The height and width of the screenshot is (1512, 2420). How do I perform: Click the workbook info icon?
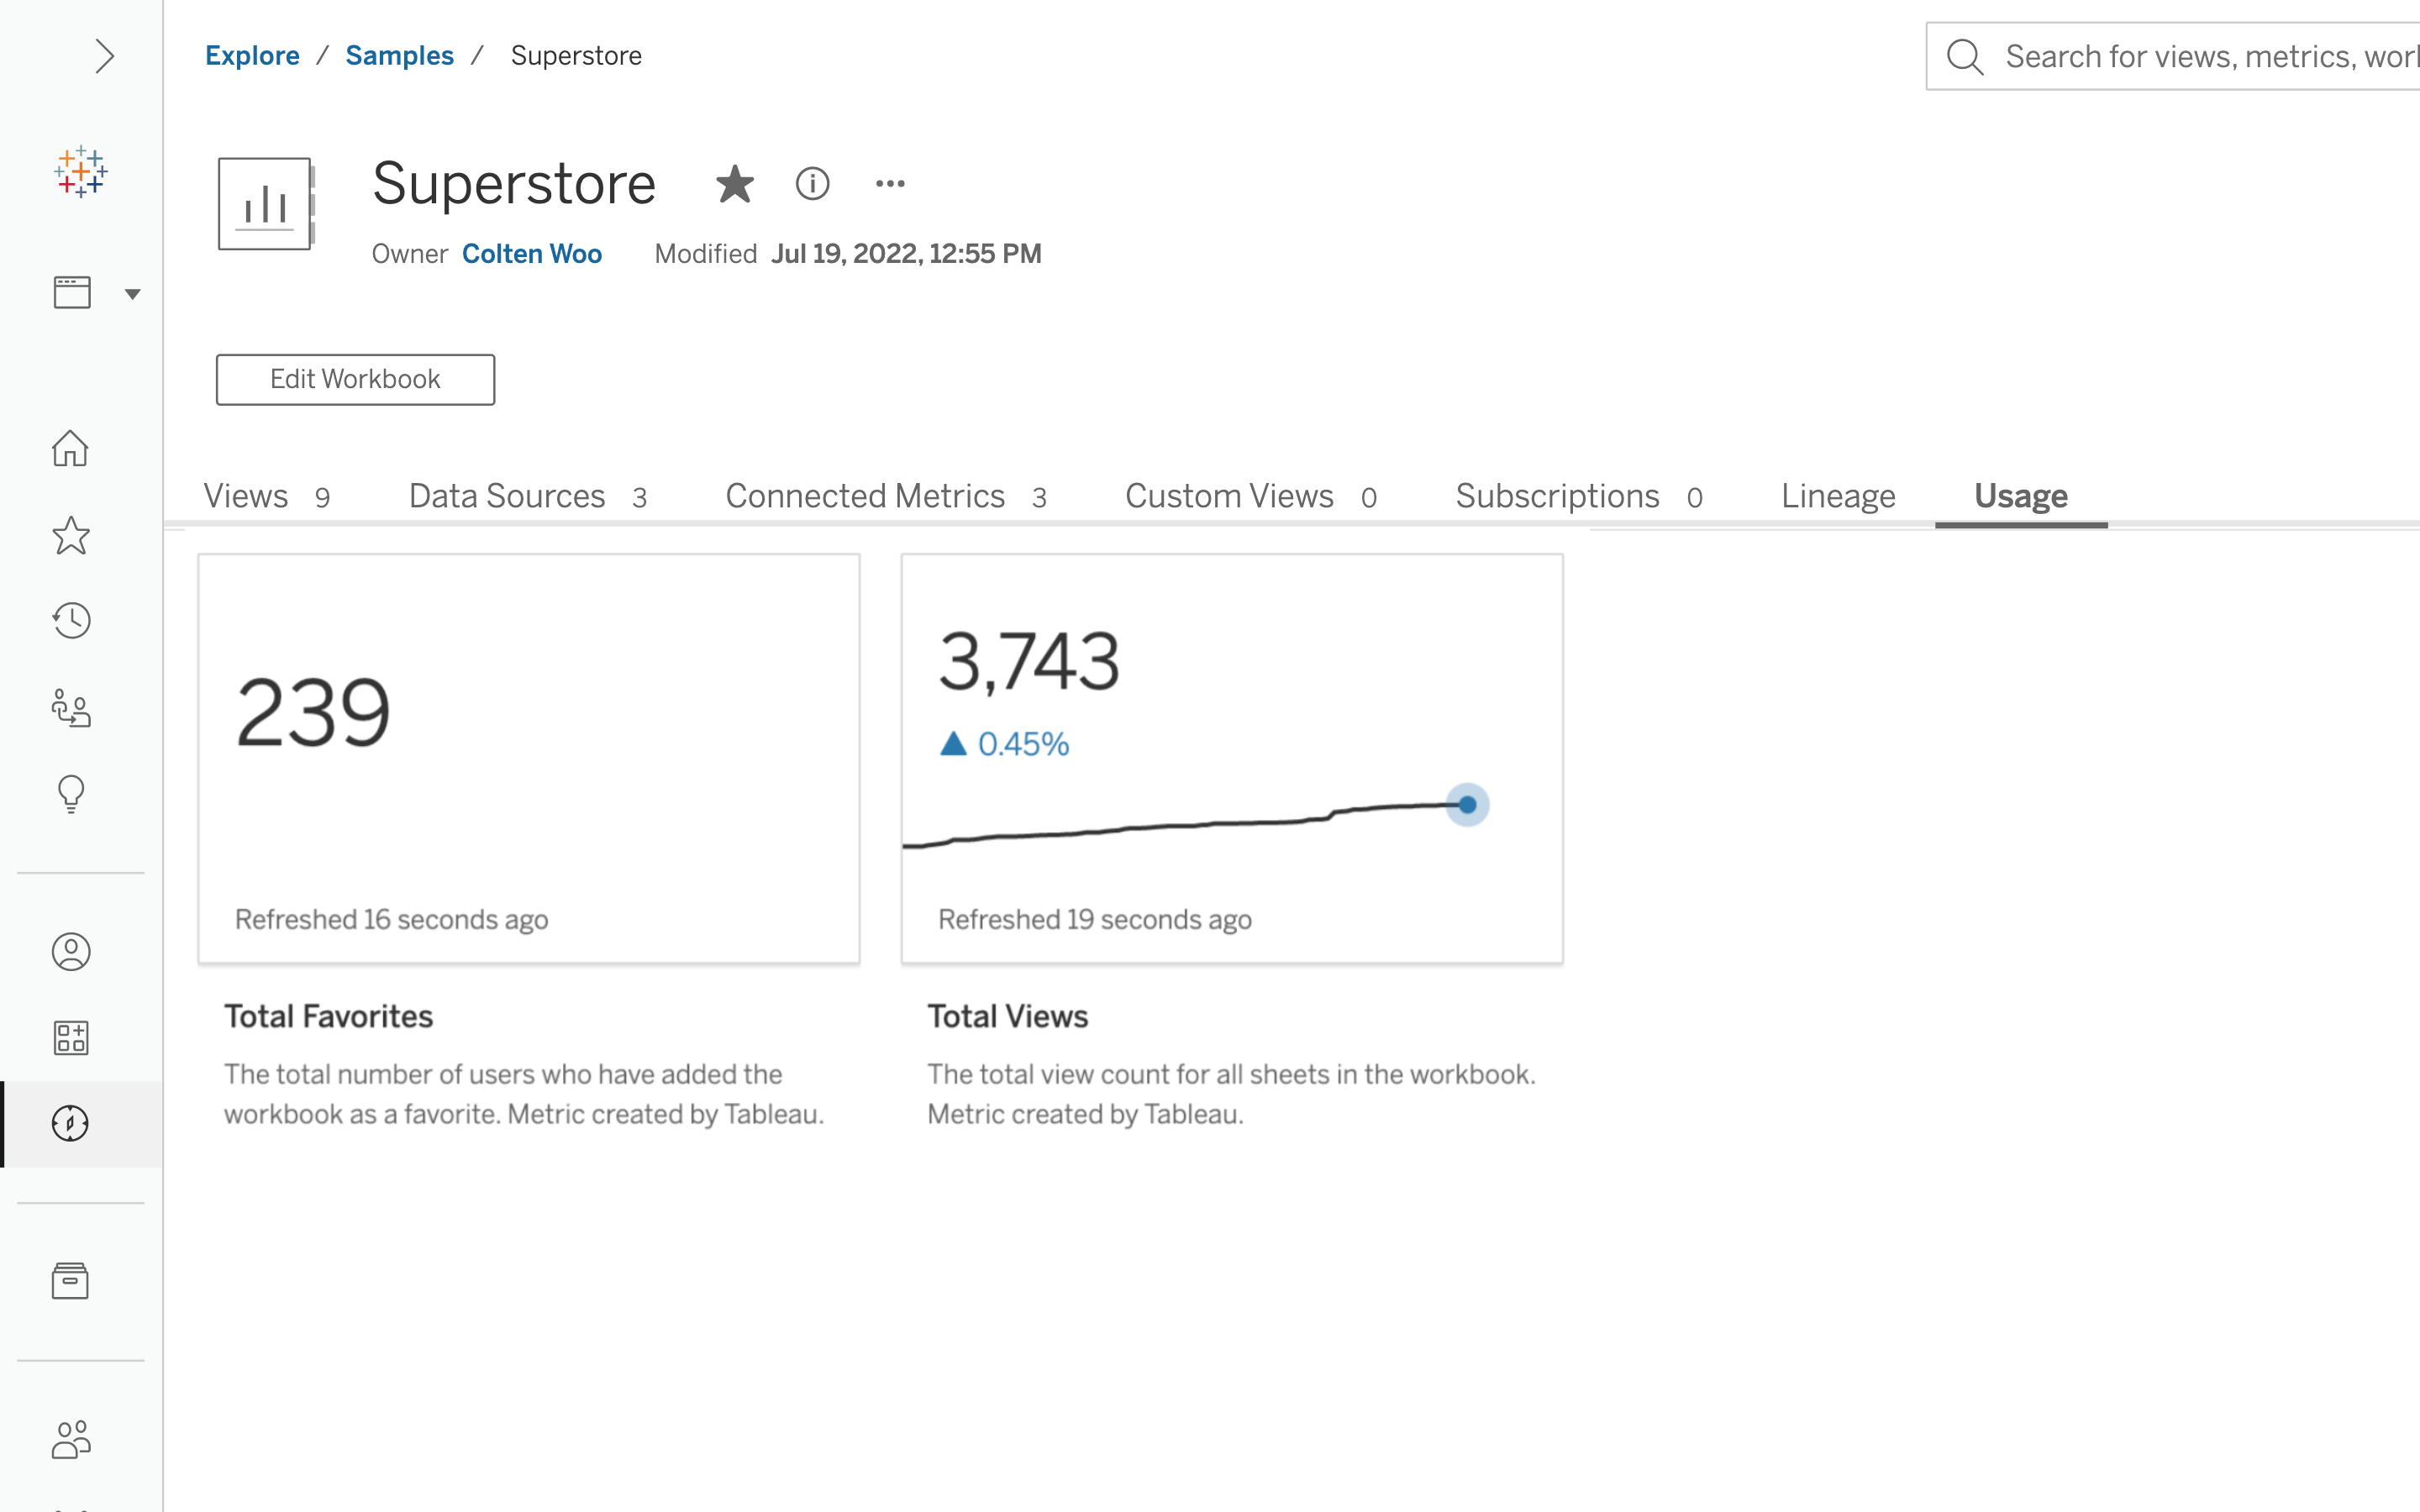tap(812, 183)
